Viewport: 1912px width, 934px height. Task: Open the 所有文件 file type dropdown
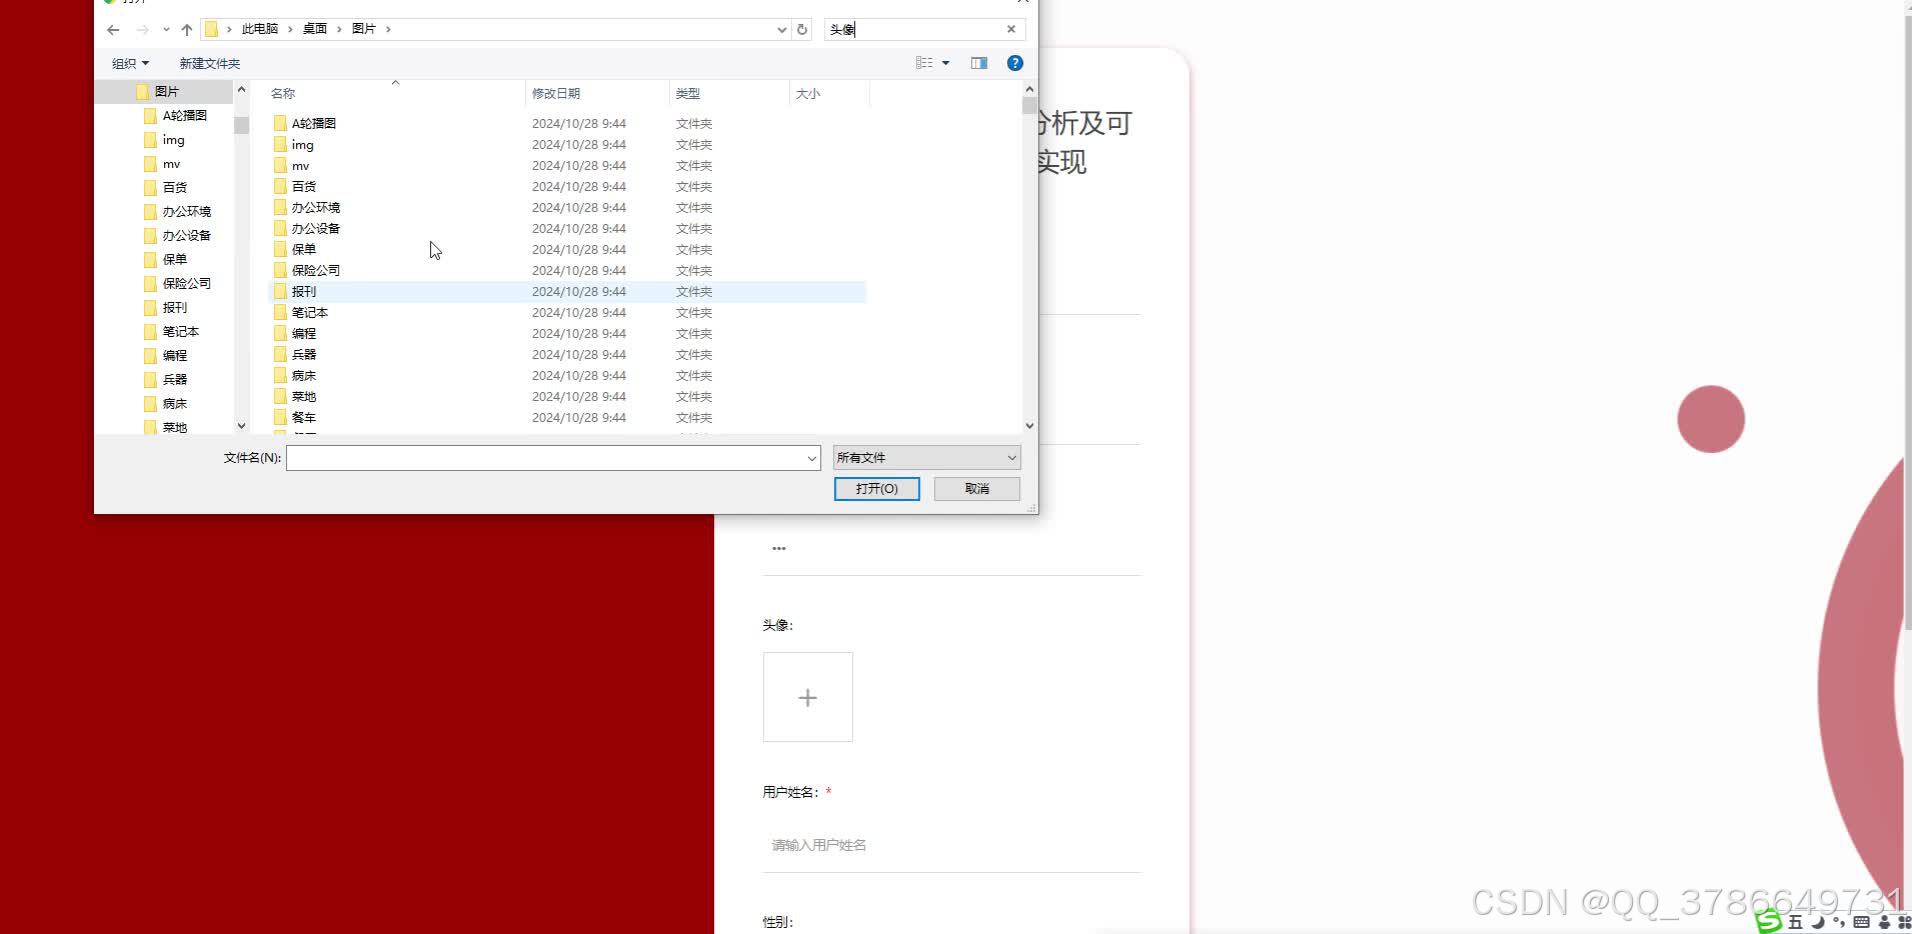point(925,457)
